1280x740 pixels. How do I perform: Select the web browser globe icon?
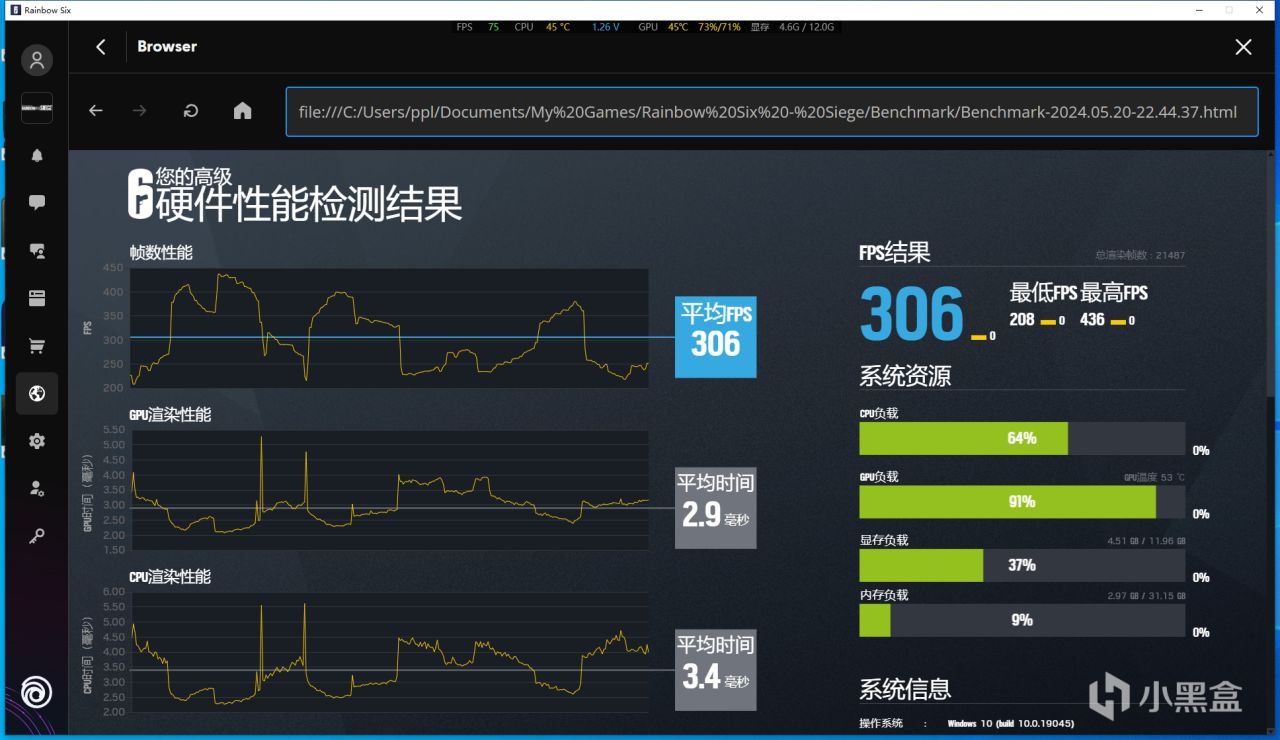tap(37, 394)
